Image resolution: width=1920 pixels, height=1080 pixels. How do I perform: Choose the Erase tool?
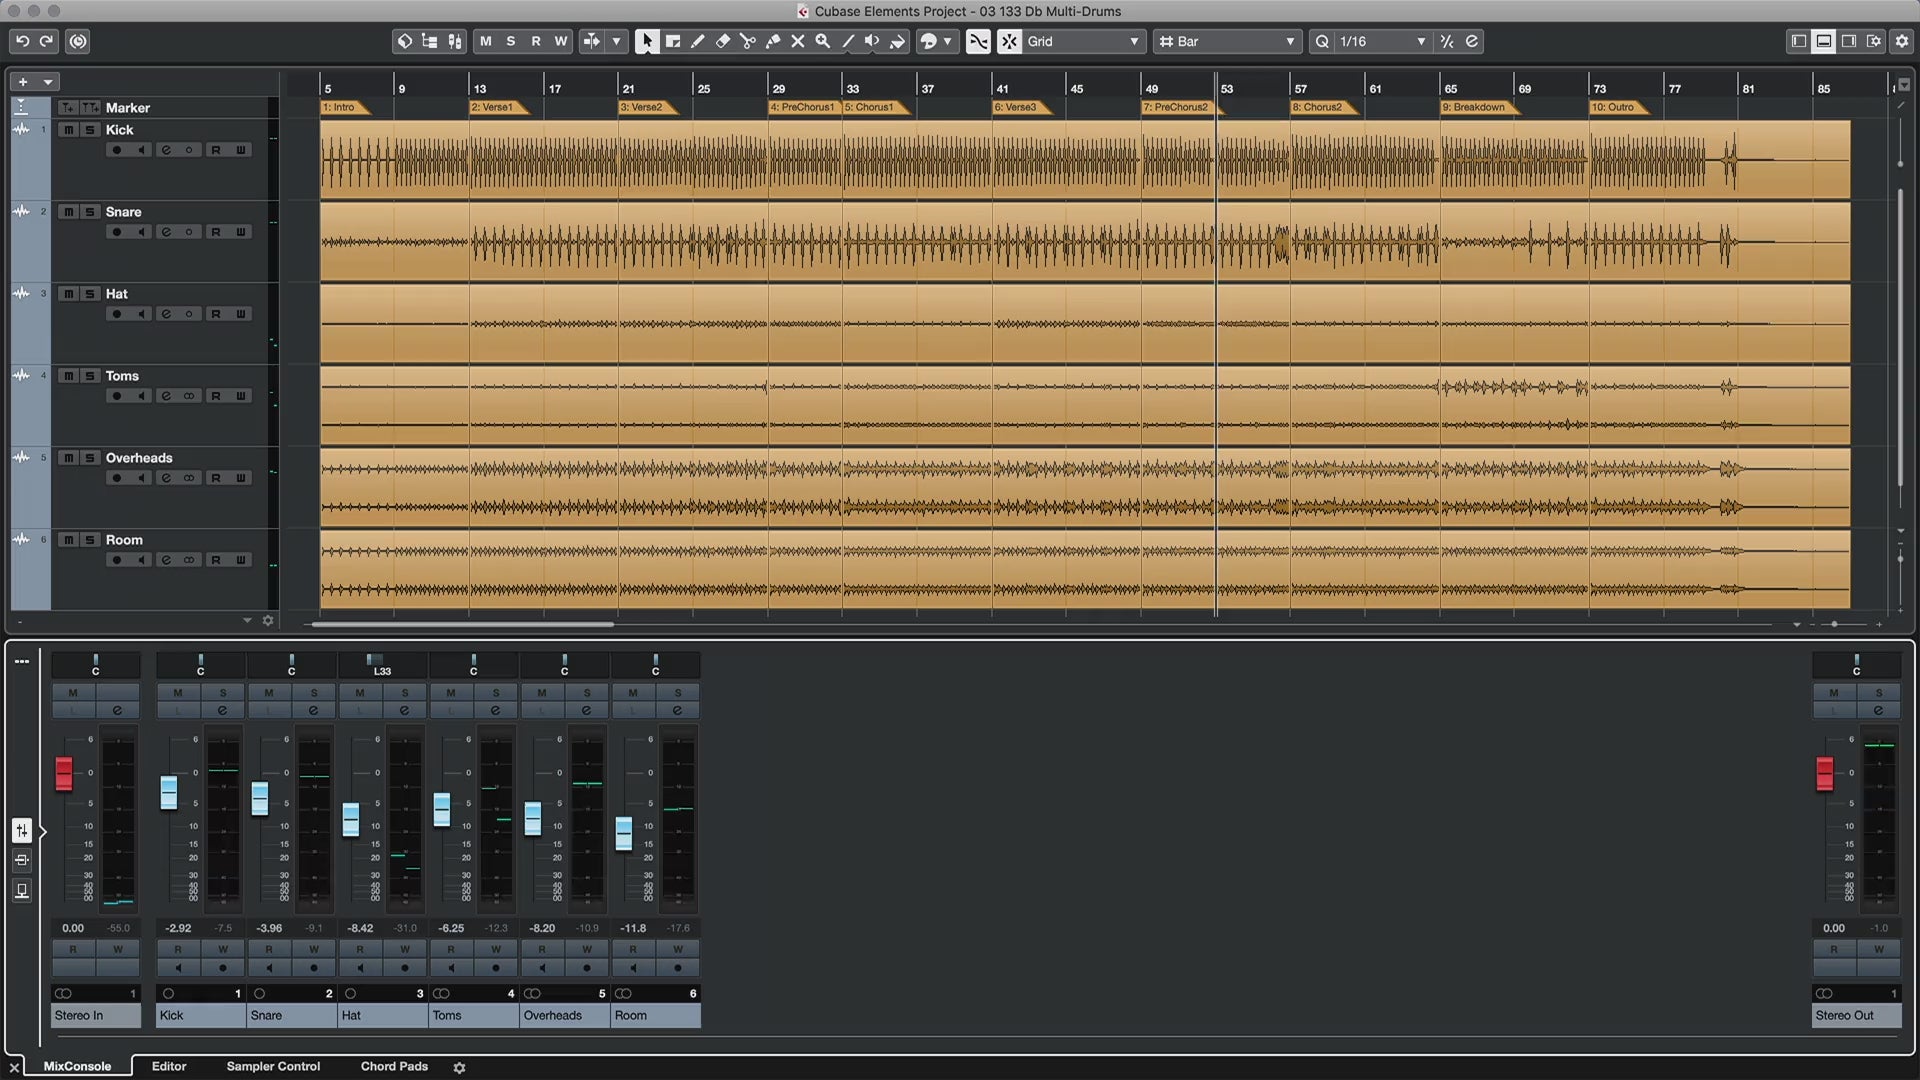click(x=722, y=41)
